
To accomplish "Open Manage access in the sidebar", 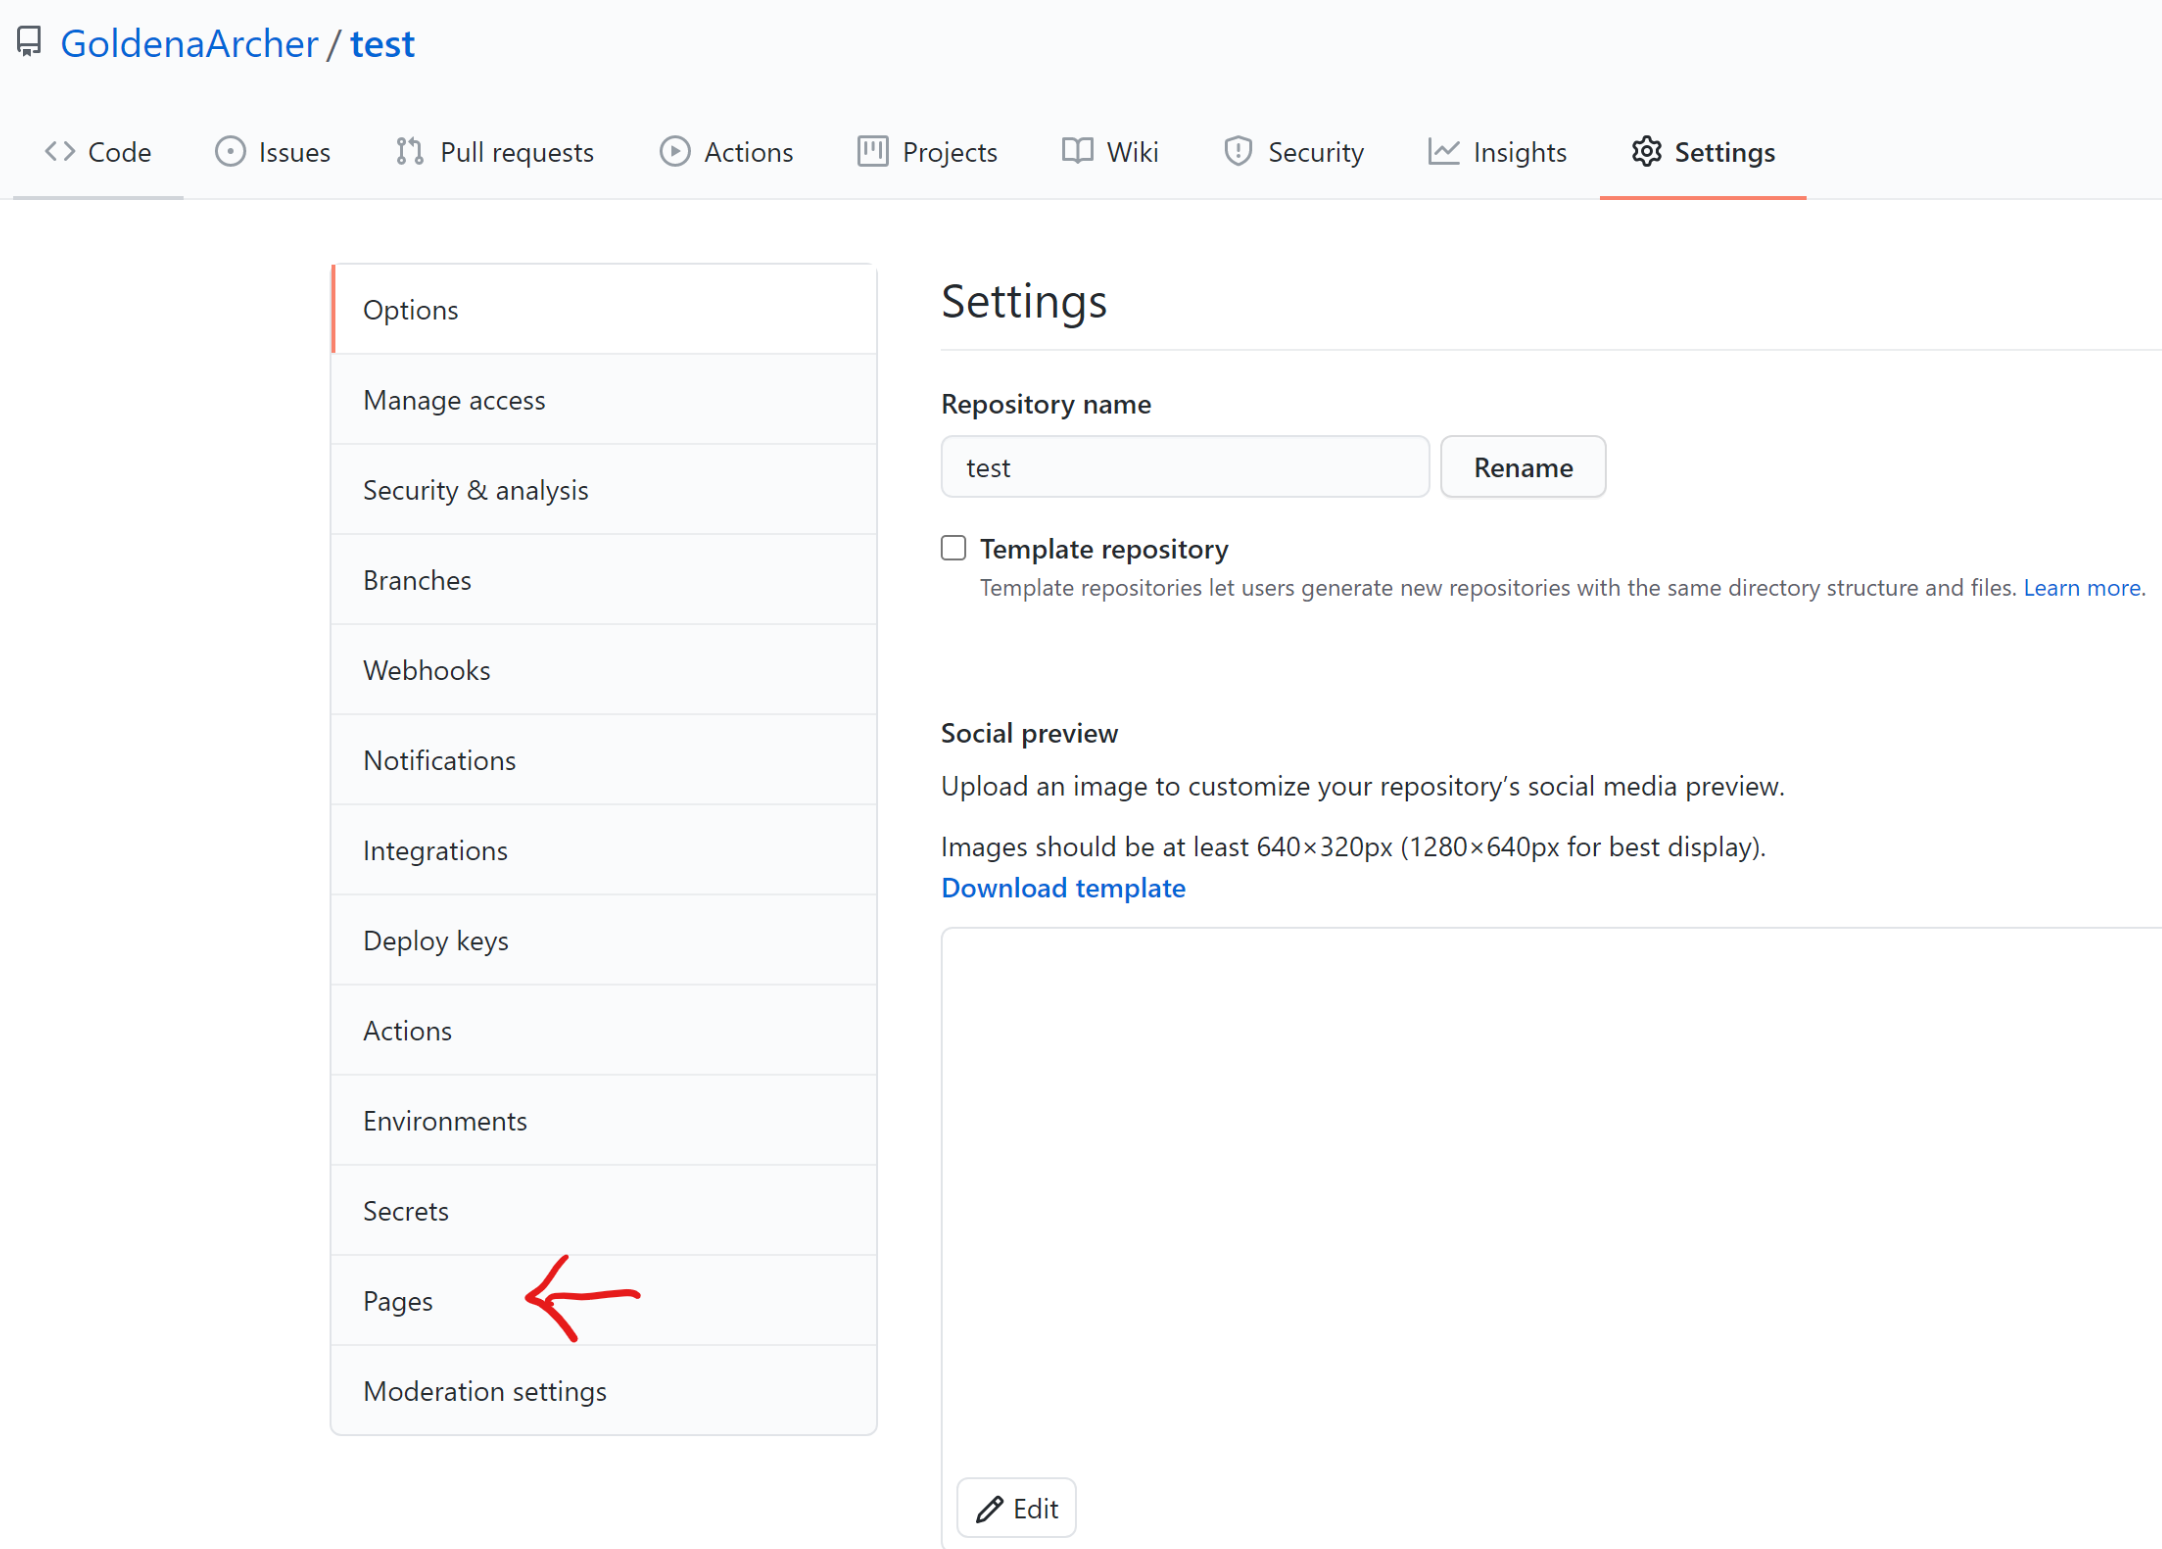I will tap(604, 400).
